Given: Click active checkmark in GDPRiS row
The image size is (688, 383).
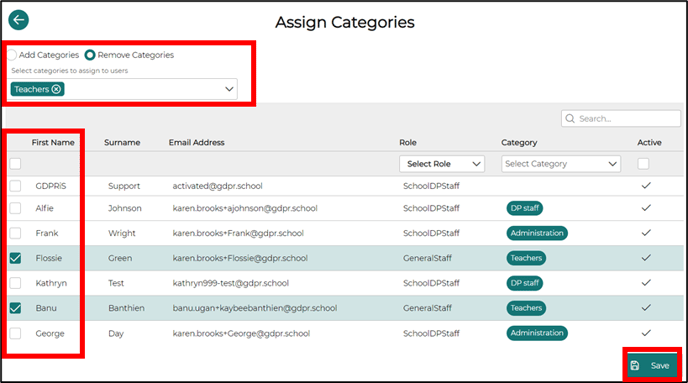Looking at the screenshot, I should point(646,186).
